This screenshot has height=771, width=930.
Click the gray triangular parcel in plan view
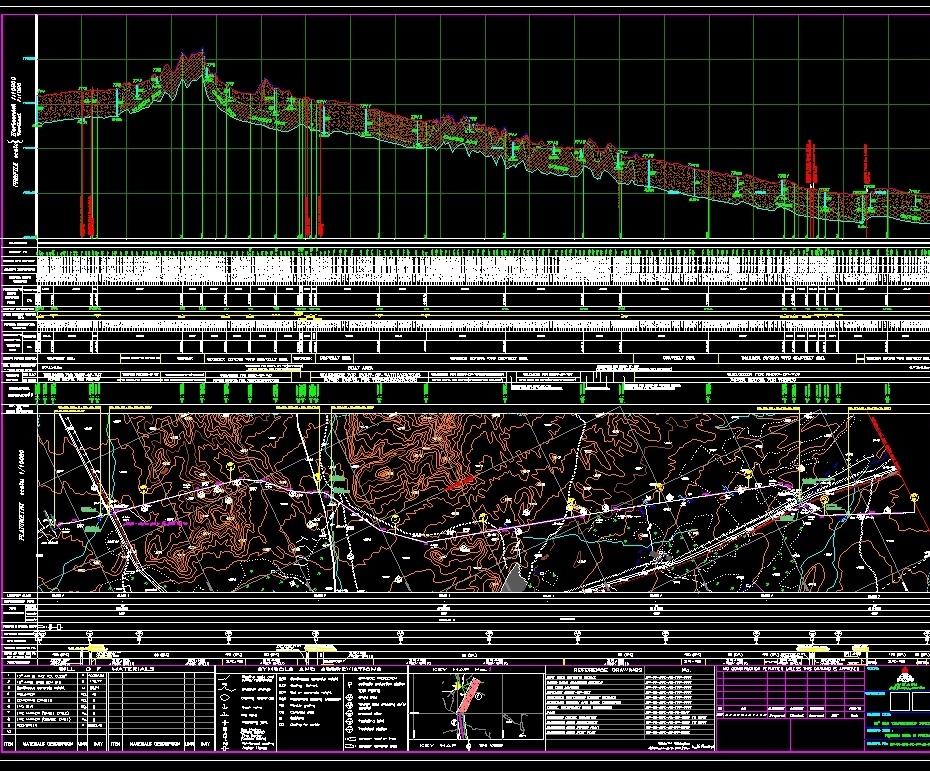pos(513,579)
